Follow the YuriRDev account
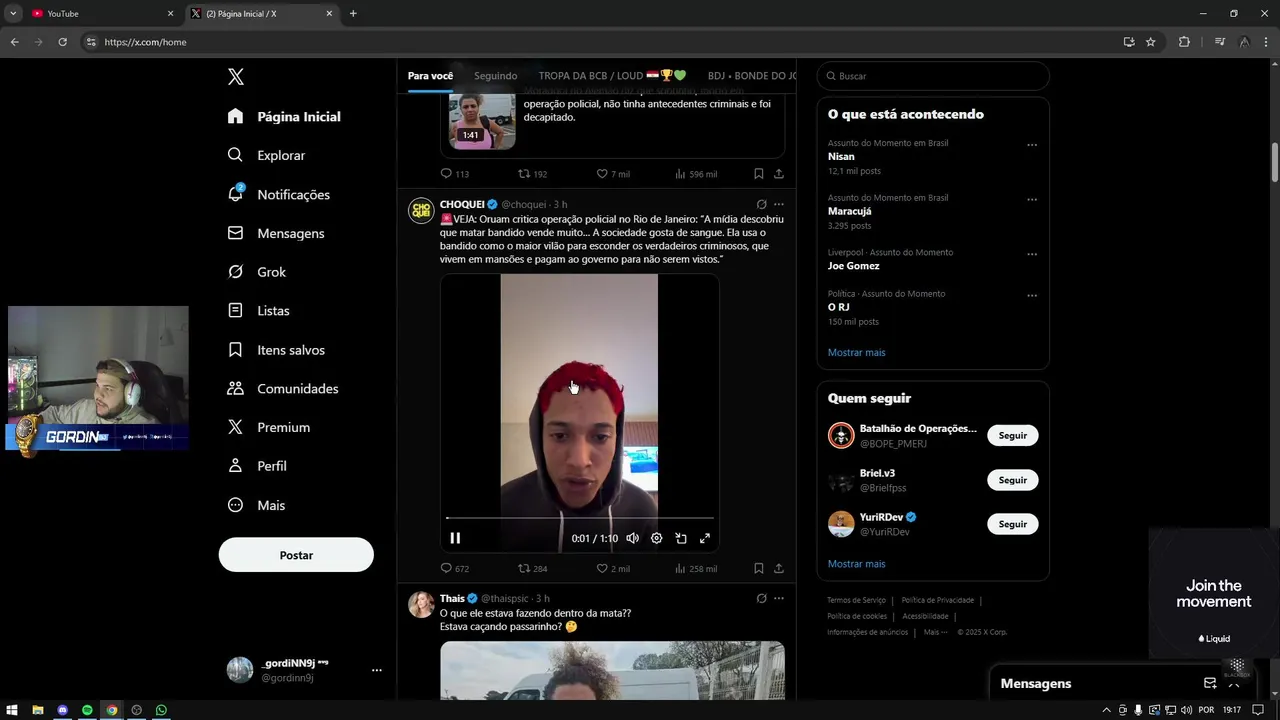Image resolution: width=1280 pixels, height=720 pixels. [1013, 524]
